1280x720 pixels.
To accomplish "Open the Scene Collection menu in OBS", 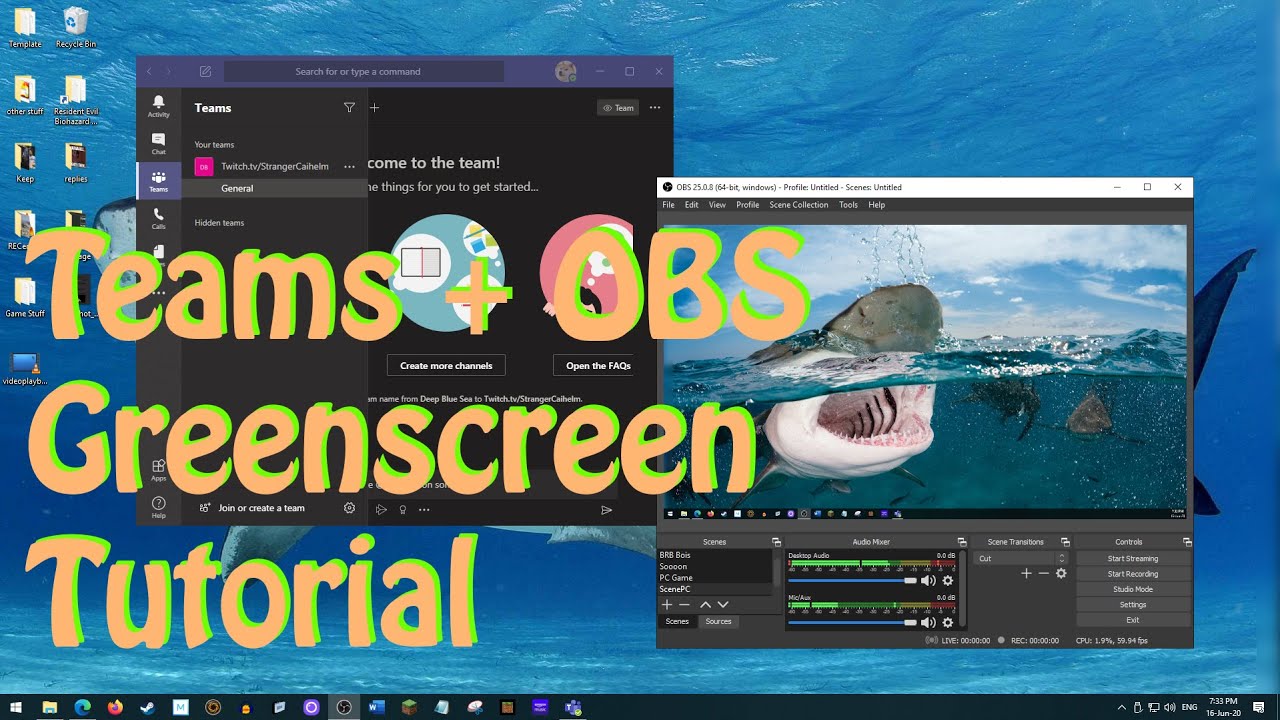I will tap(799, 205).
